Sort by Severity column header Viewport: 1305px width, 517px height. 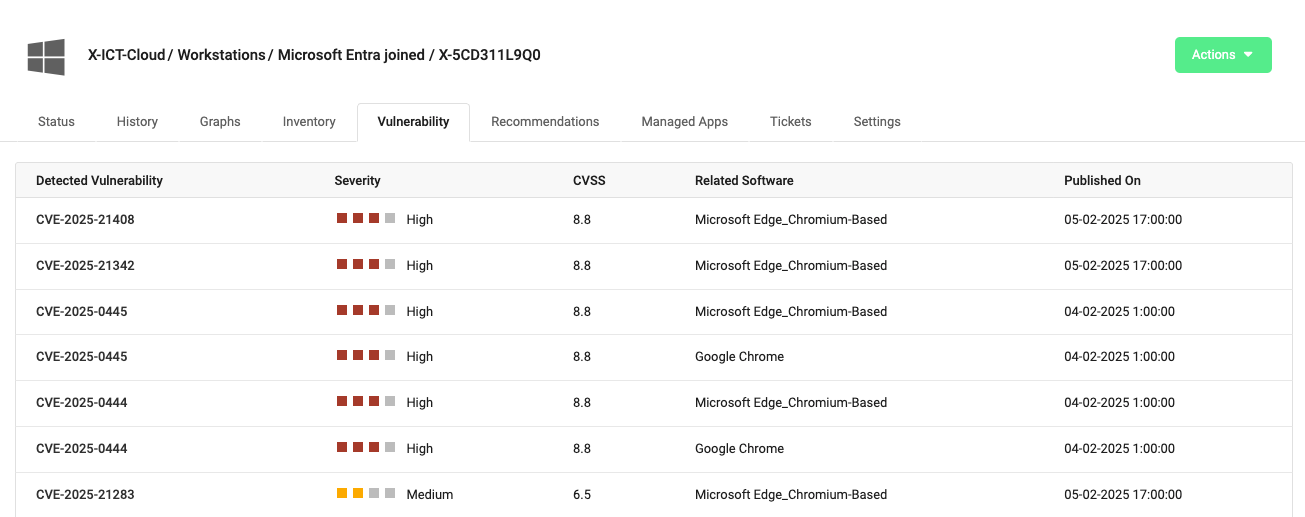pyautogui.click(x=357, y=181)
